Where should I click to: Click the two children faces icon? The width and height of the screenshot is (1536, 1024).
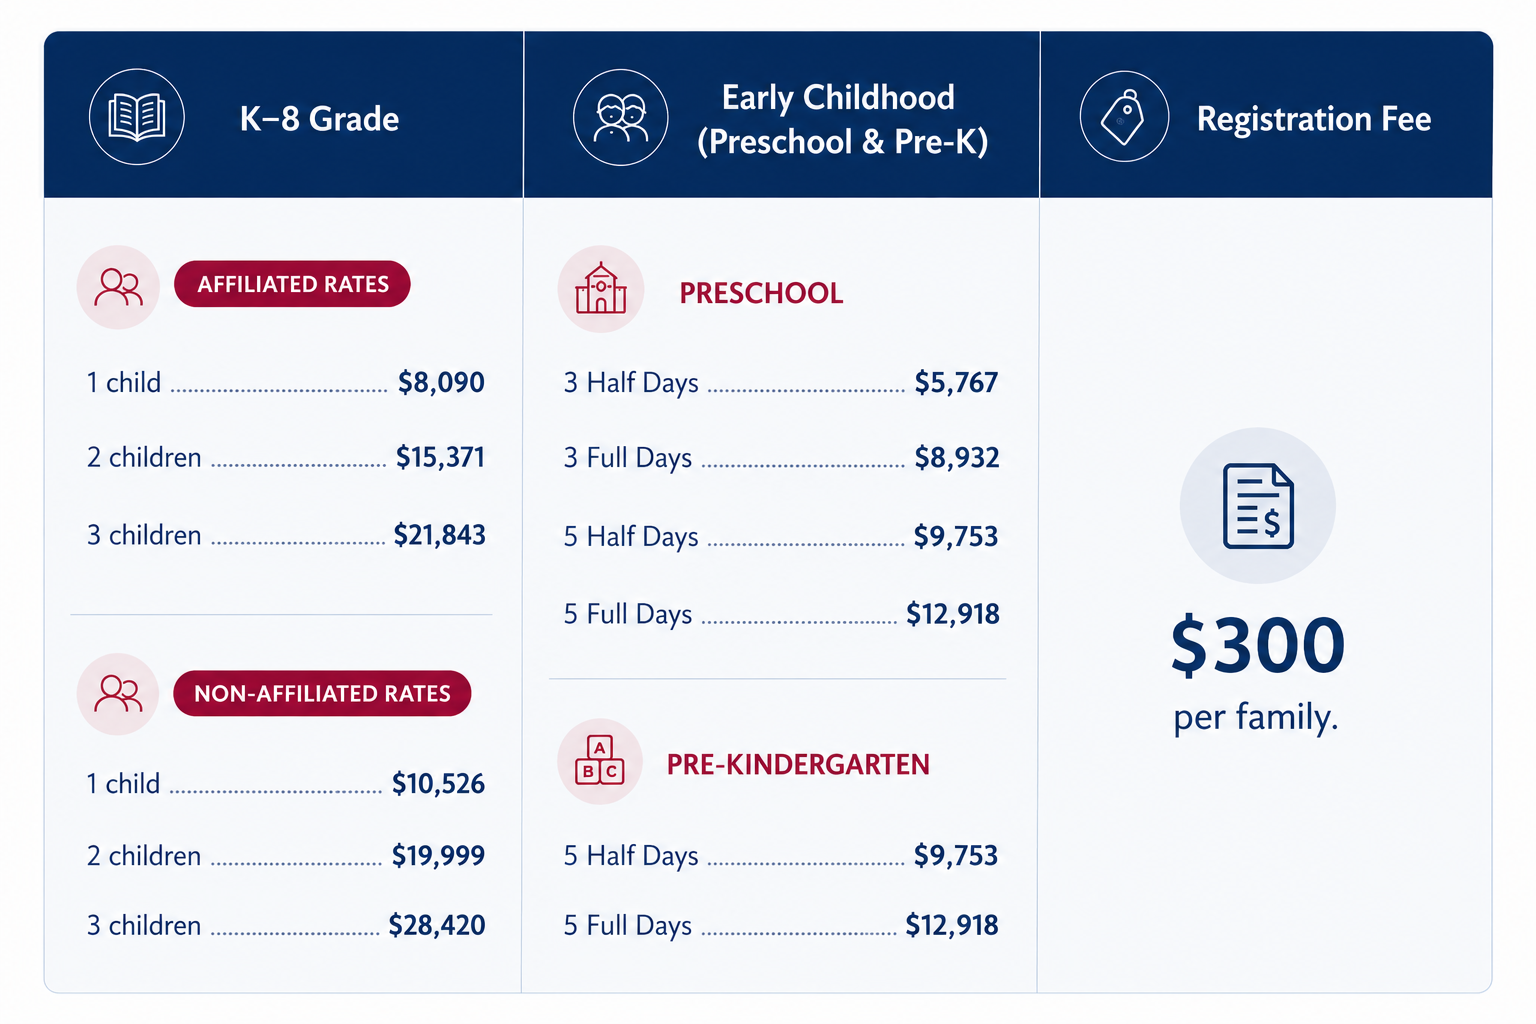621,117
